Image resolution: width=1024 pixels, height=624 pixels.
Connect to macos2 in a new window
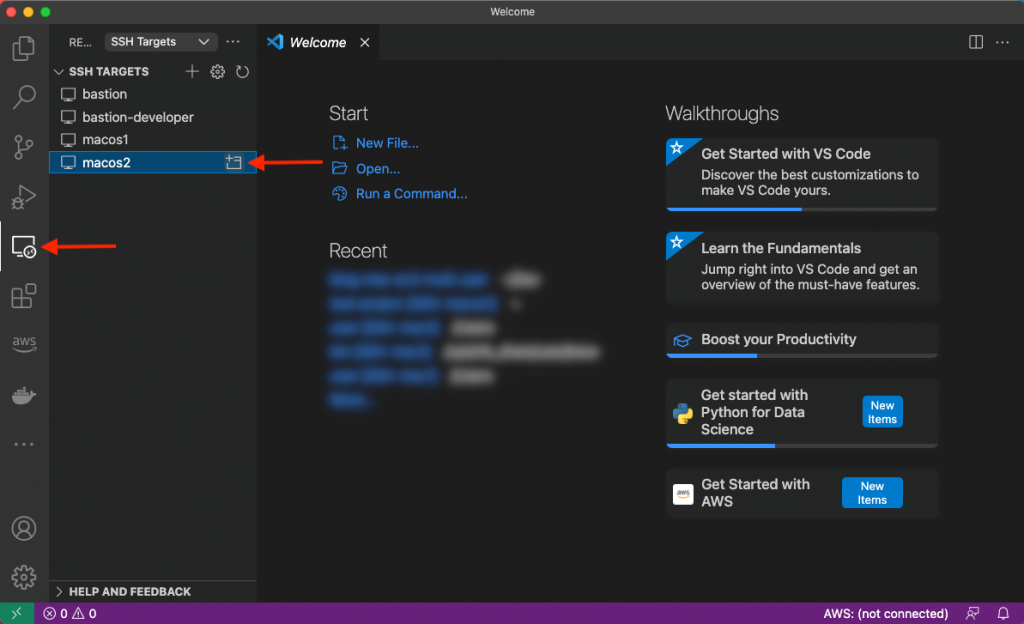(x=234, y=162)
